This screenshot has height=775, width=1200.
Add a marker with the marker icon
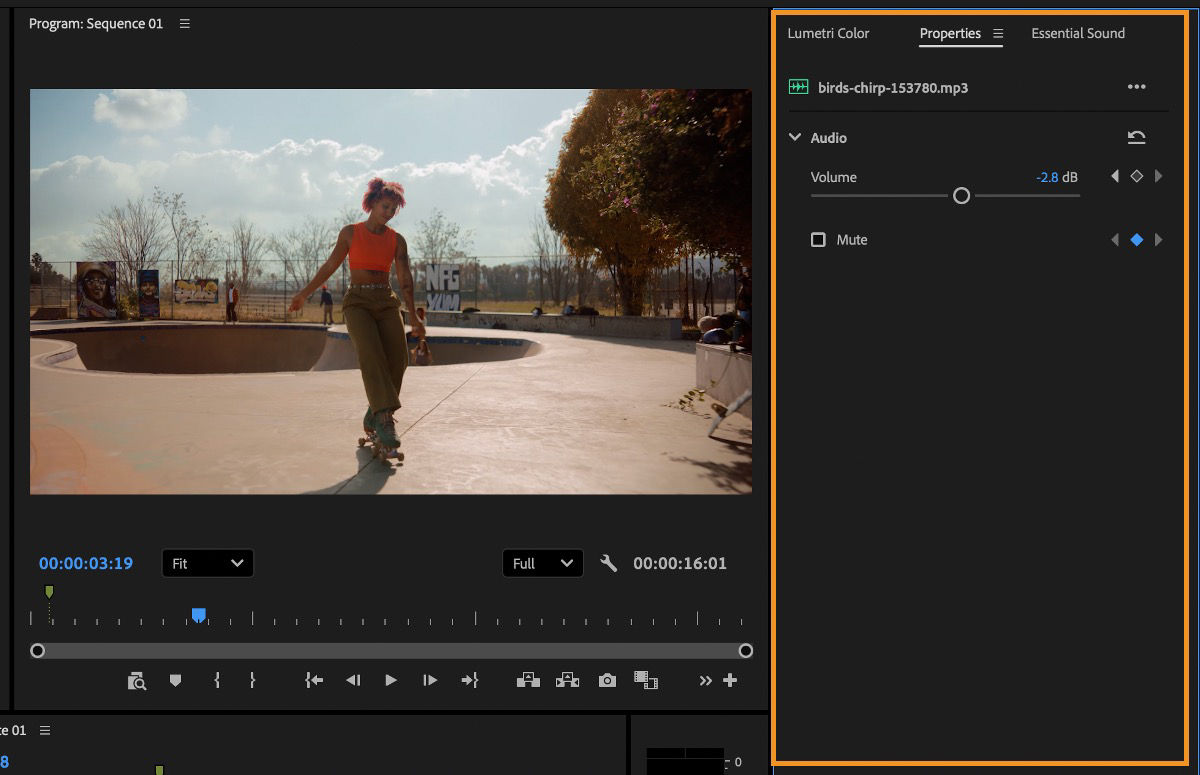tap(176, 680)
